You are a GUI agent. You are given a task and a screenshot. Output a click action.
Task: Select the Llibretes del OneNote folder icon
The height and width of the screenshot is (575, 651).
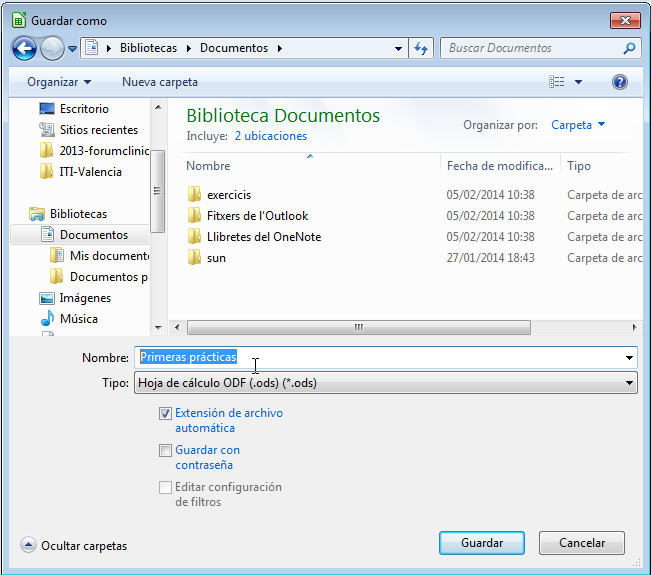tap(194, 237)
